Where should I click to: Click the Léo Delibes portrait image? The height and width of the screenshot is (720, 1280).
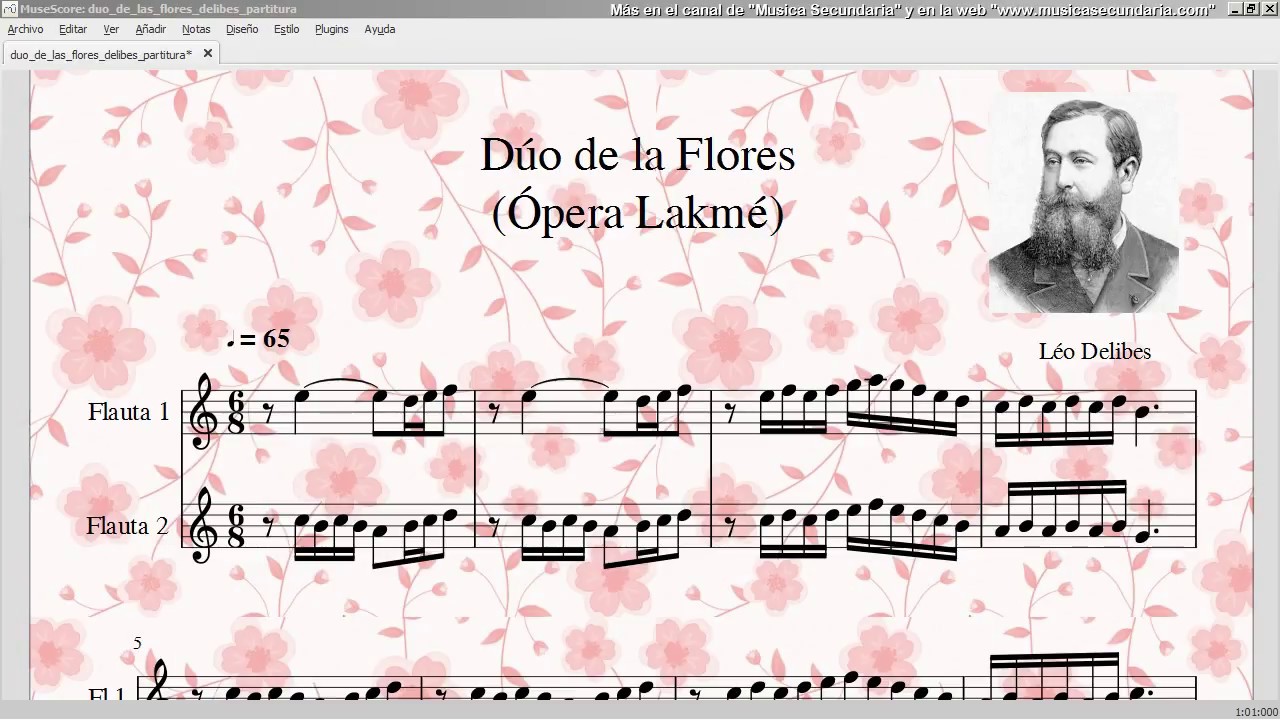[x=1083, y=203]
